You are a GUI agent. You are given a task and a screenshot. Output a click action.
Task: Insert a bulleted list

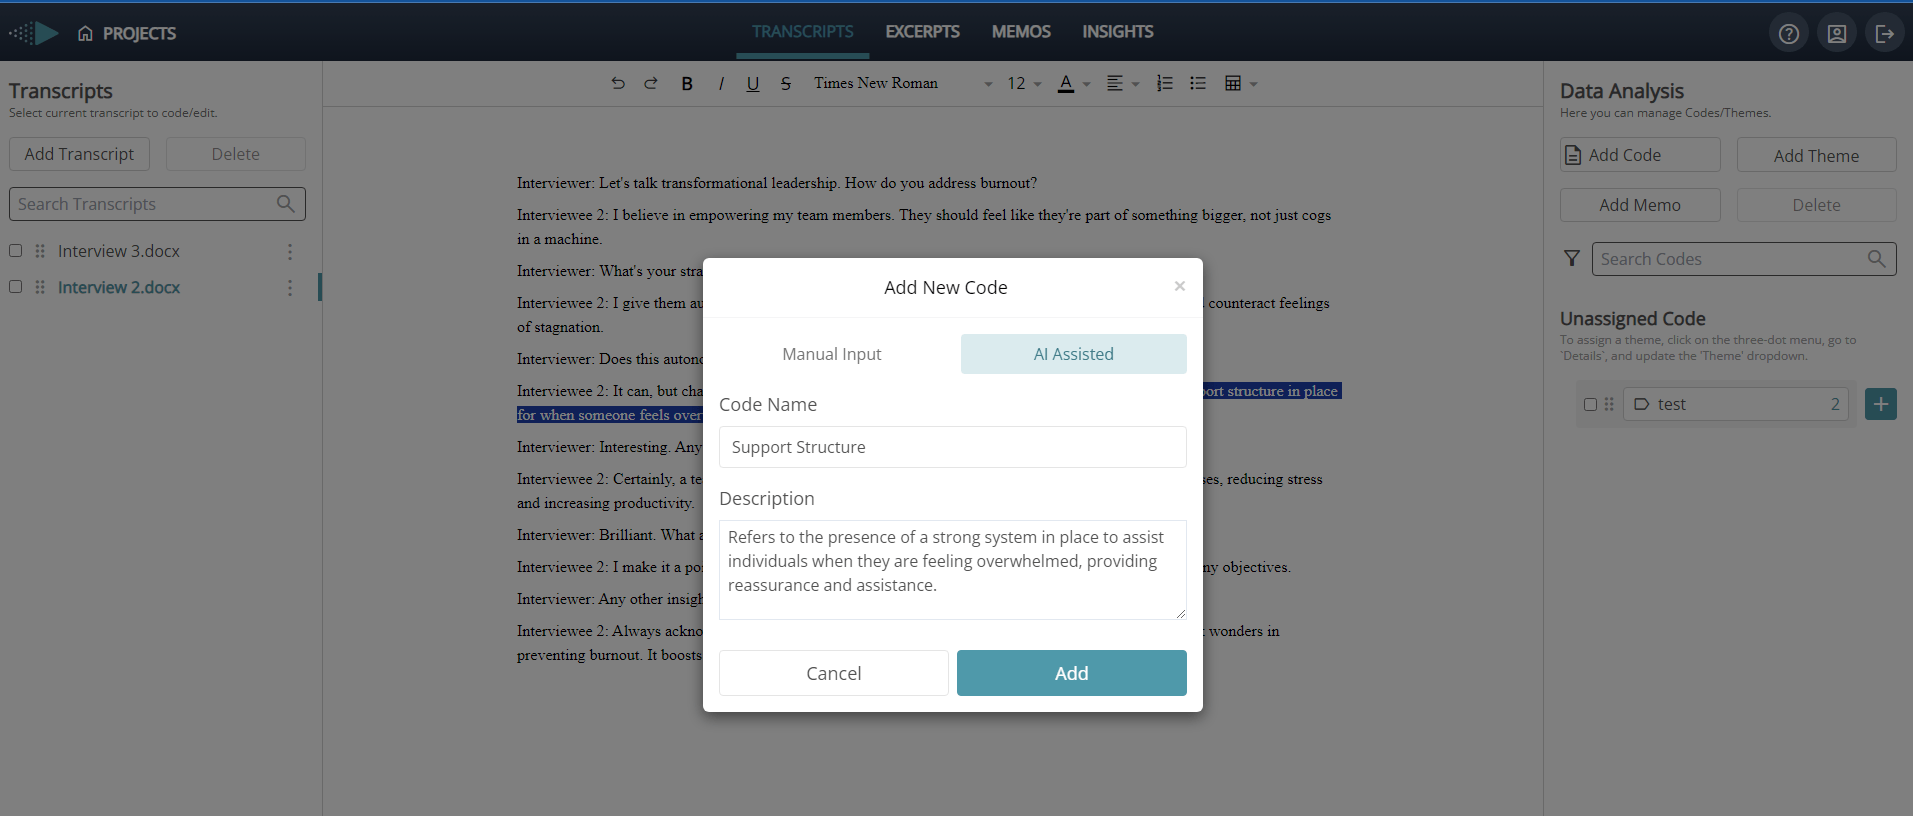1198,84
